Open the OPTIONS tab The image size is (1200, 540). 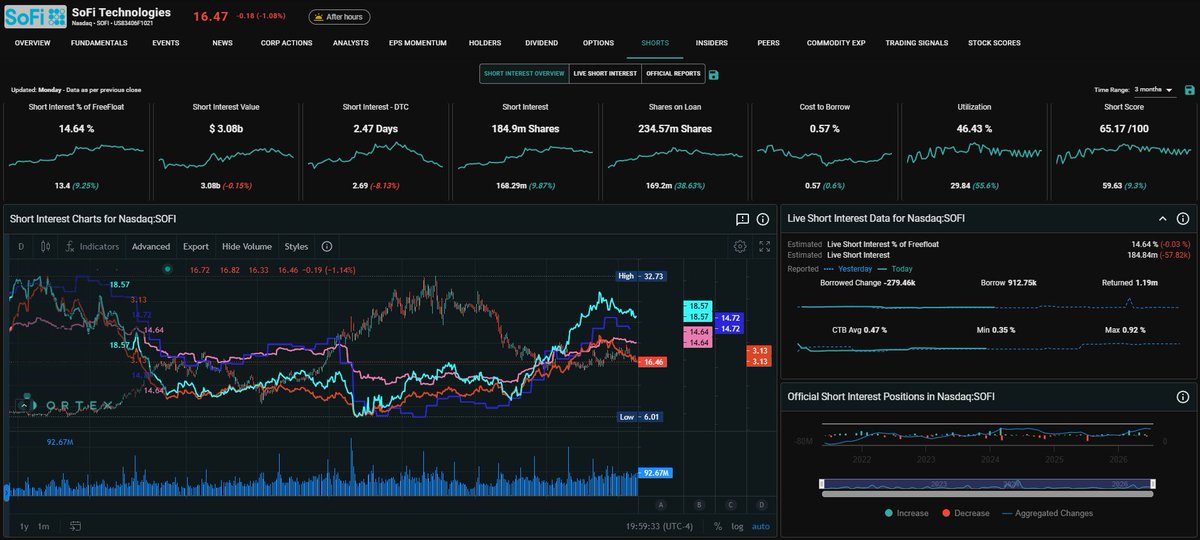(598, 43)
